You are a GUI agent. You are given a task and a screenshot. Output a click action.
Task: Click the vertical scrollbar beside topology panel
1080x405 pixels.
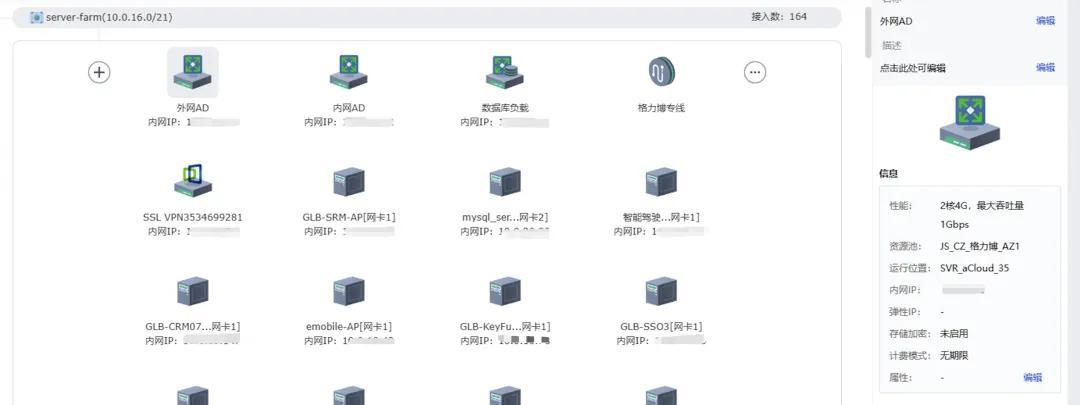(869, 31)
